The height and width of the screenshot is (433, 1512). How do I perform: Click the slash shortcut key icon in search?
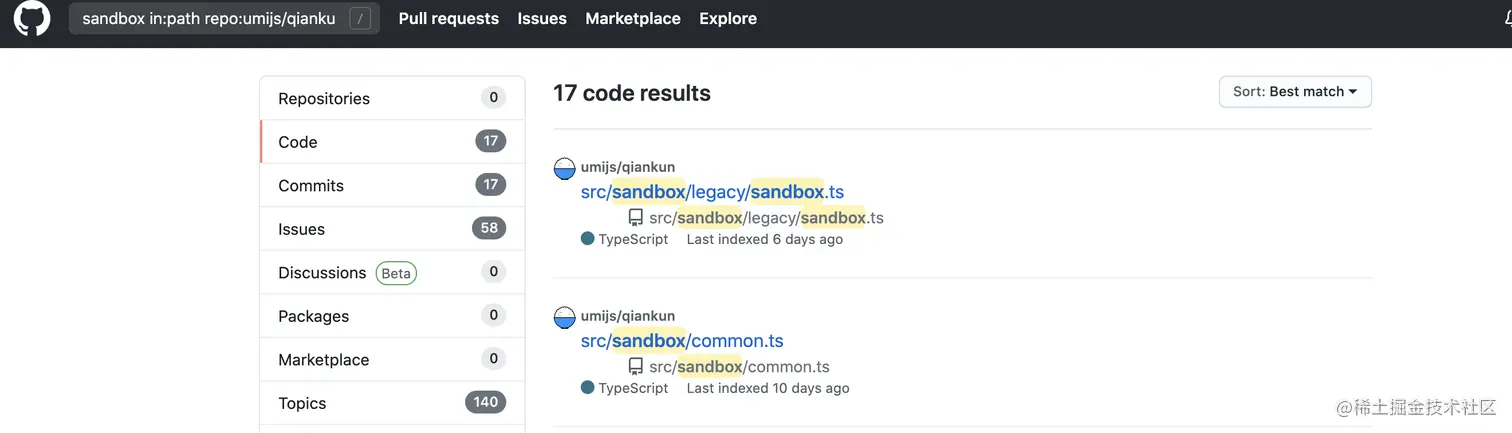point(360,18)
